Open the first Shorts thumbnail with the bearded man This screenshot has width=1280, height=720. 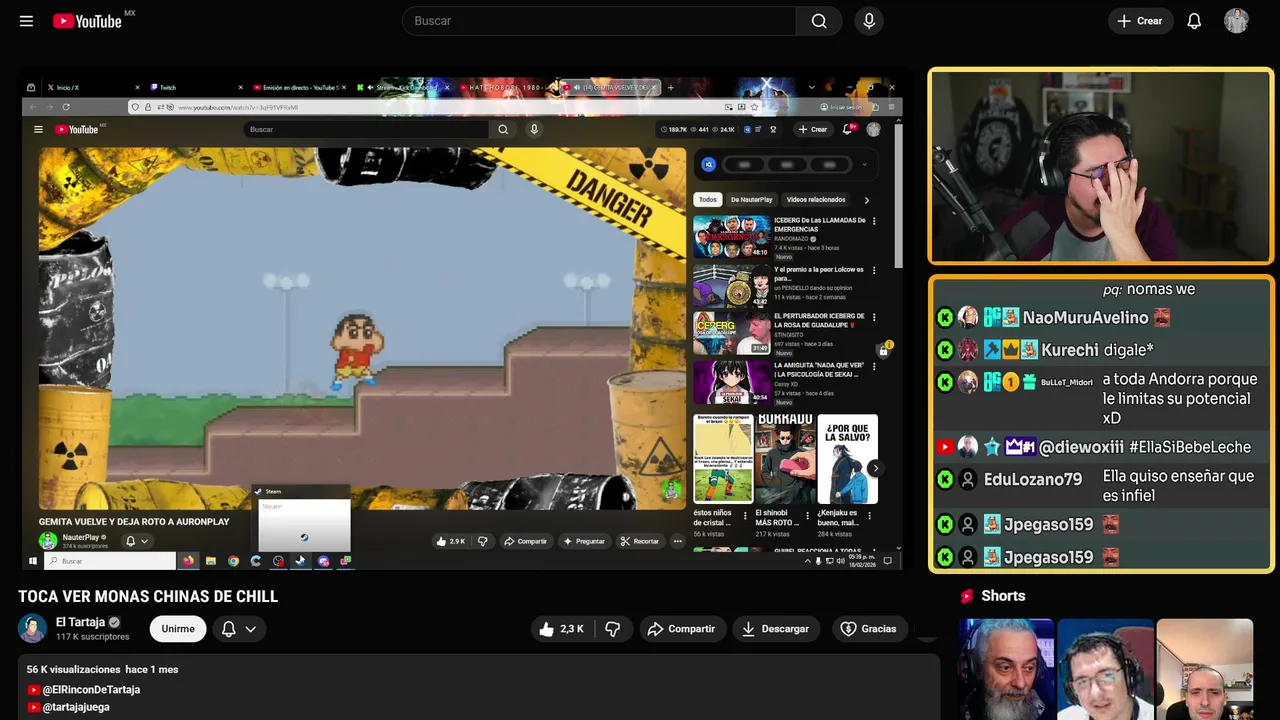pyautogui.click(x=1006, y=669)
